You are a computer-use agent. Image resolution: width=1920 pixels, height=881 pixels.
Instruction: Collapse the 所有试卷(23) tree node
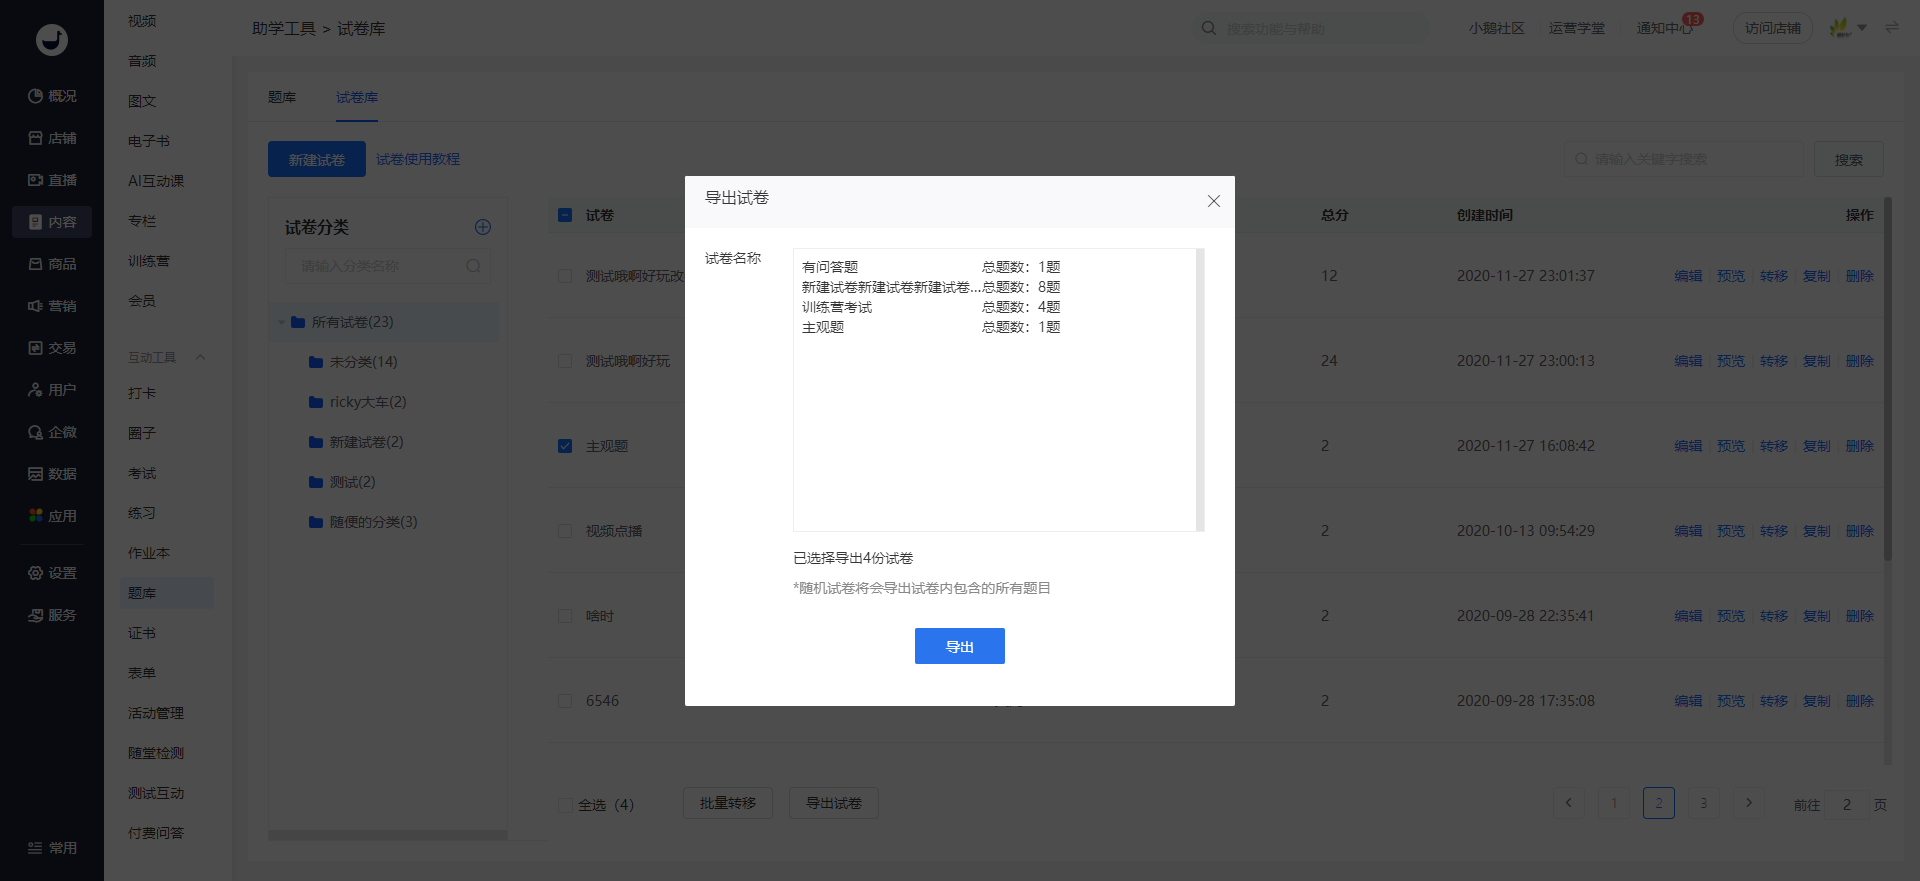(x=281, y=322)
